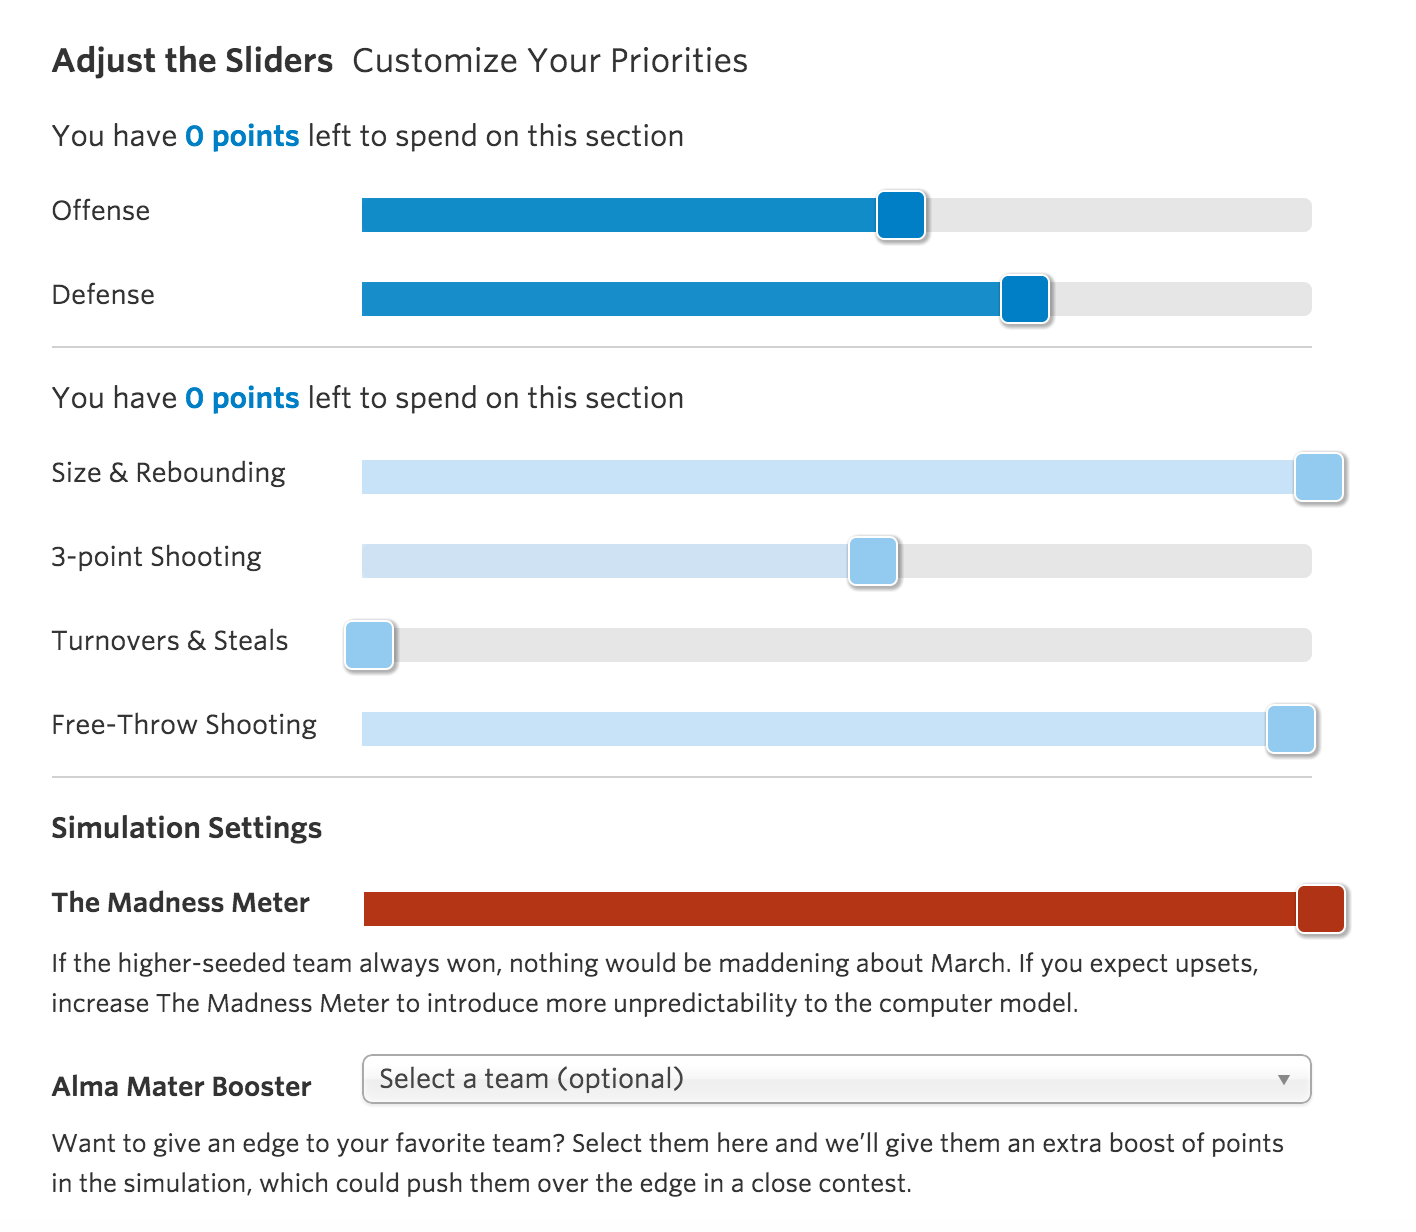Image resolution: width=1416 pixels, height=1232 pixels.
Task: Click the filled blue Defense track
Action: 680,299
